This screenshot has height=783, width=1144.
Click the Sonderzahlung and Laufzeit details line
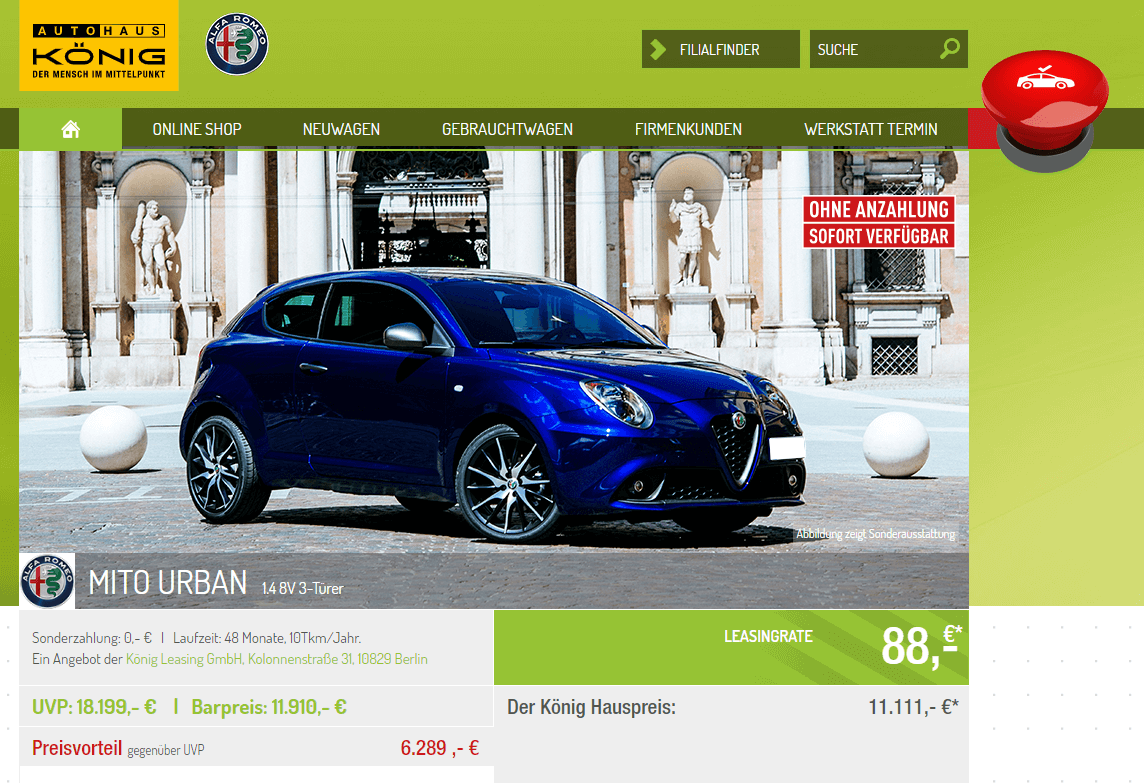(197, 638)
